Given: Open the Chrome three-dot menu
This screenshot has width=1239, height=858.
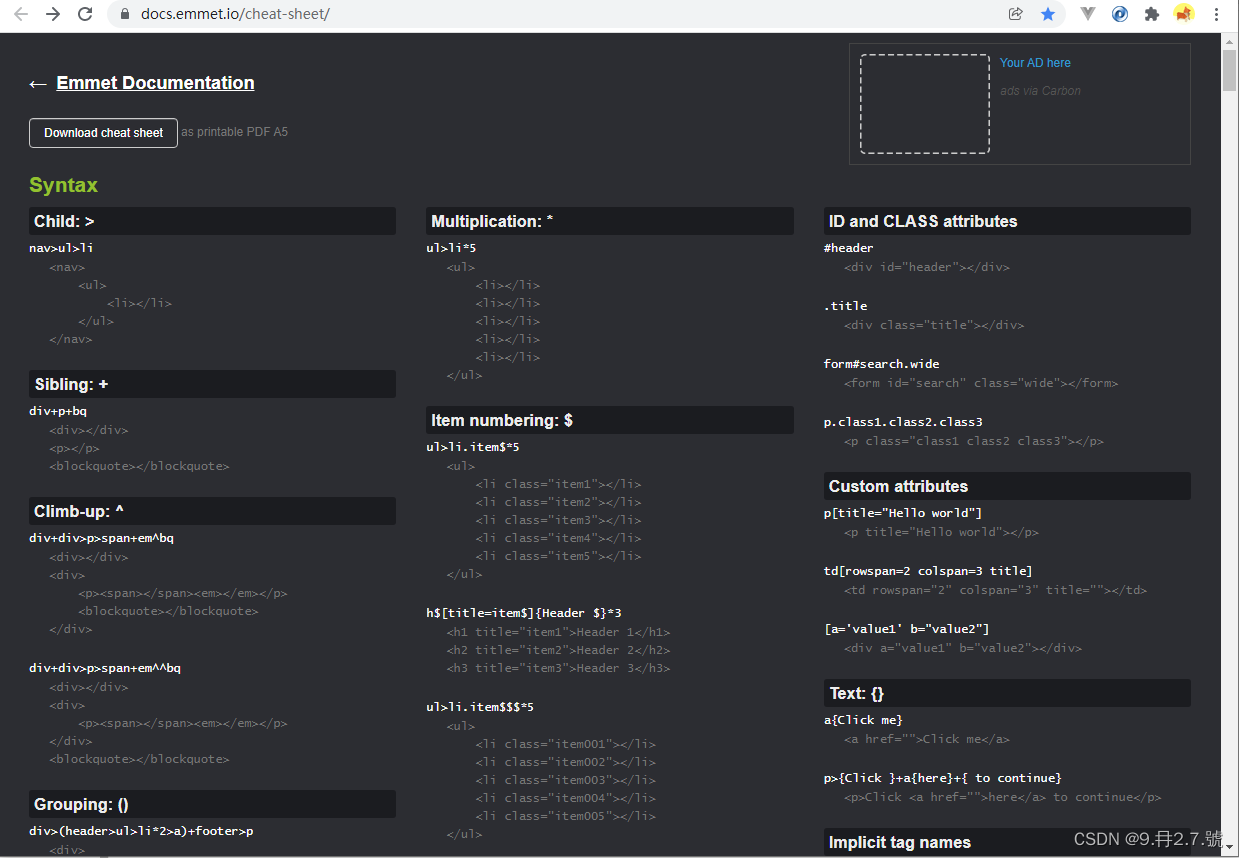Looking at the screenshot, I should coord(1217,14).
